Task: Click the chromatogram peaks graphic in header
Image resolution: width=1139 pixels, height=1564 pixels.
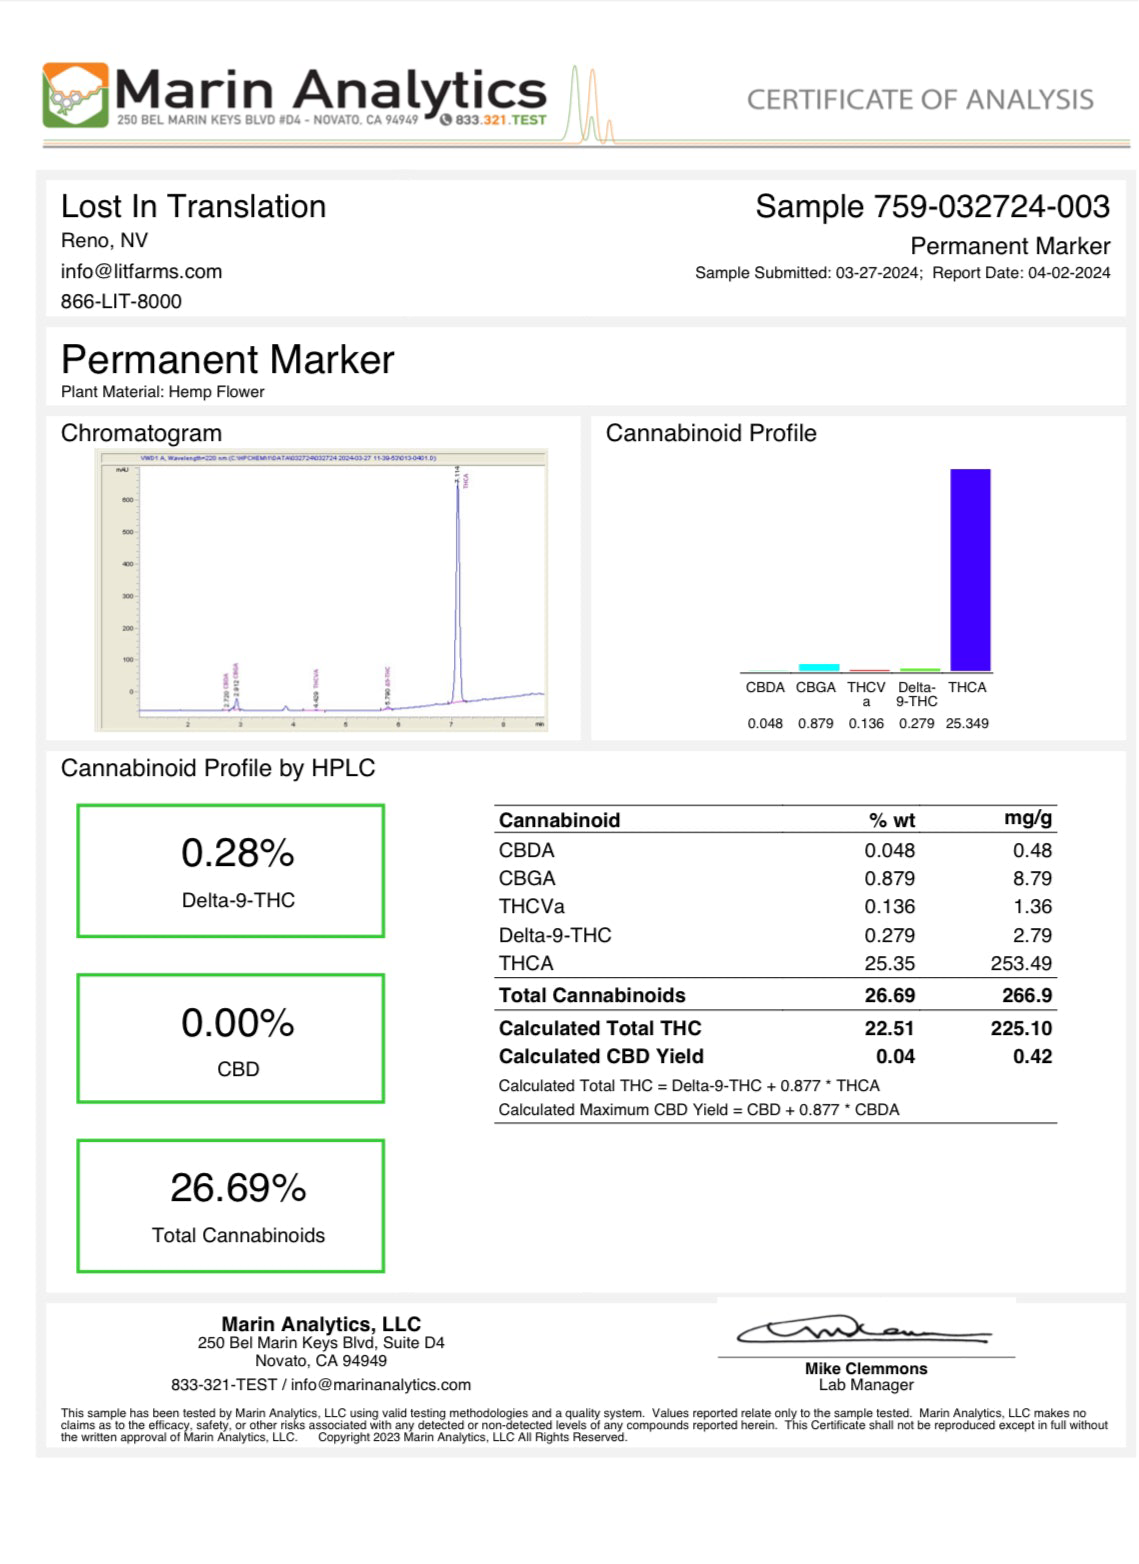Action: tap(591, 106)
